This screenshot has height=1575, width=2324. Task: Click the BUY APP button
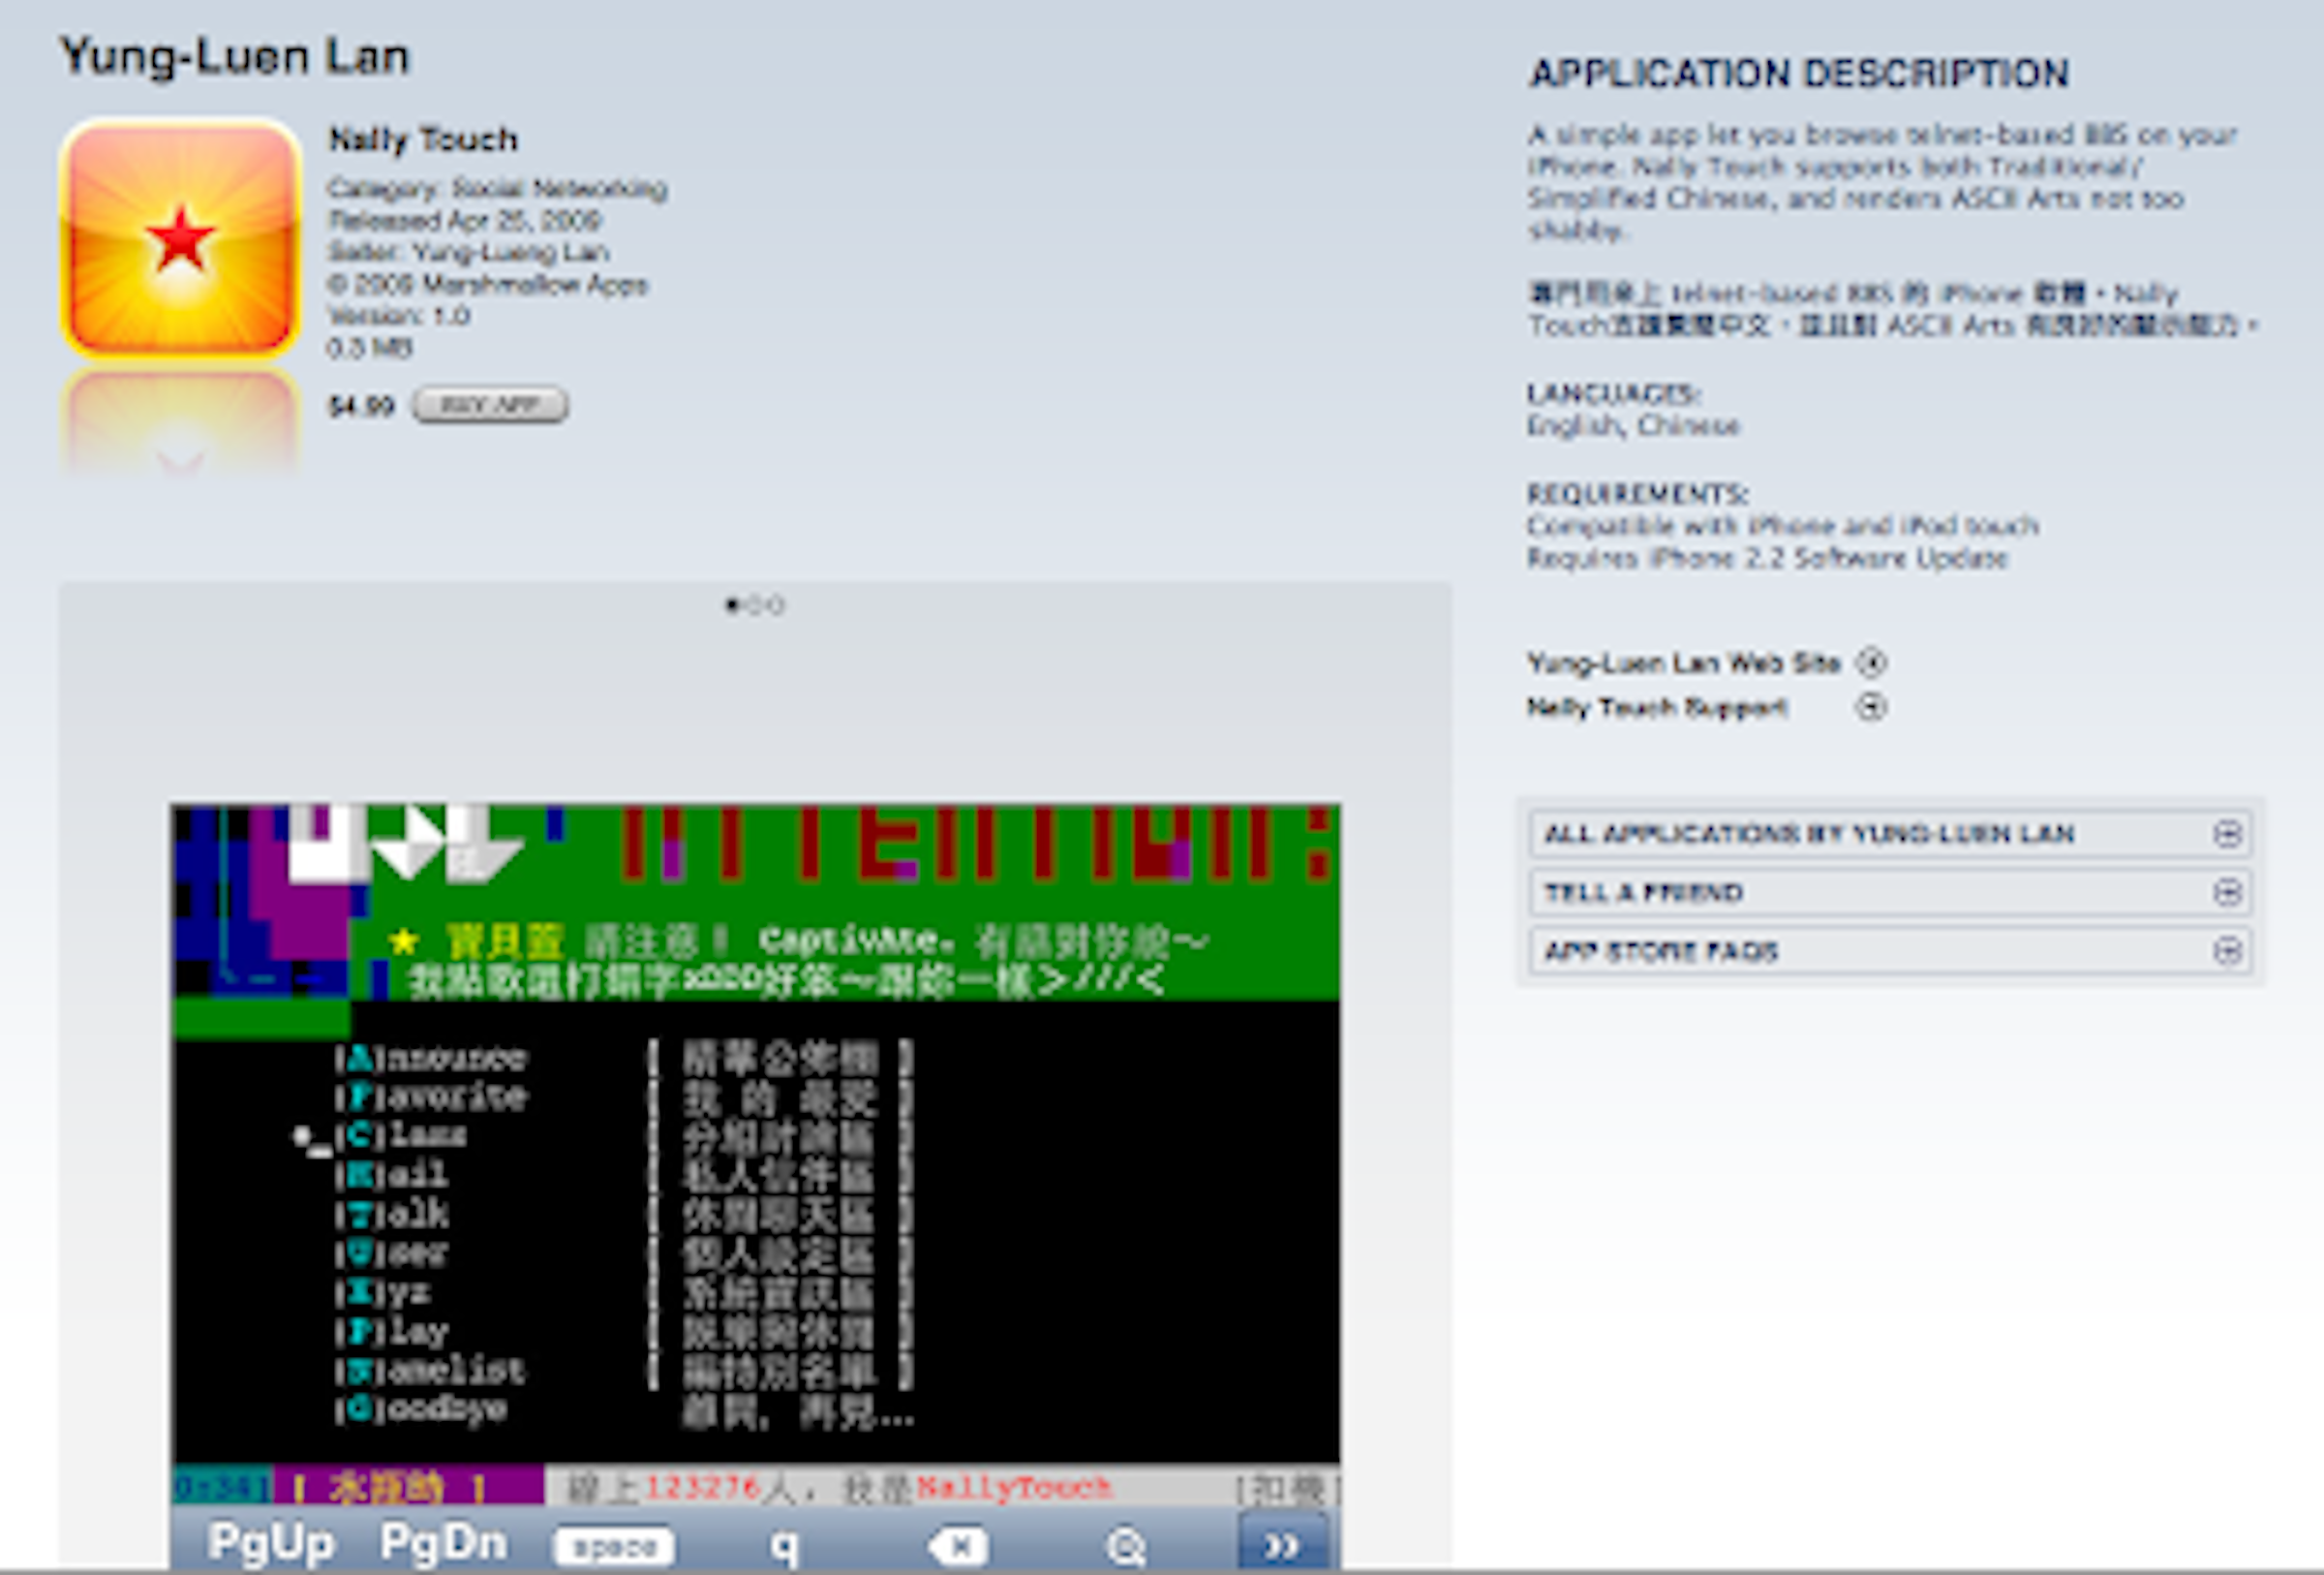tap(490, 405)
